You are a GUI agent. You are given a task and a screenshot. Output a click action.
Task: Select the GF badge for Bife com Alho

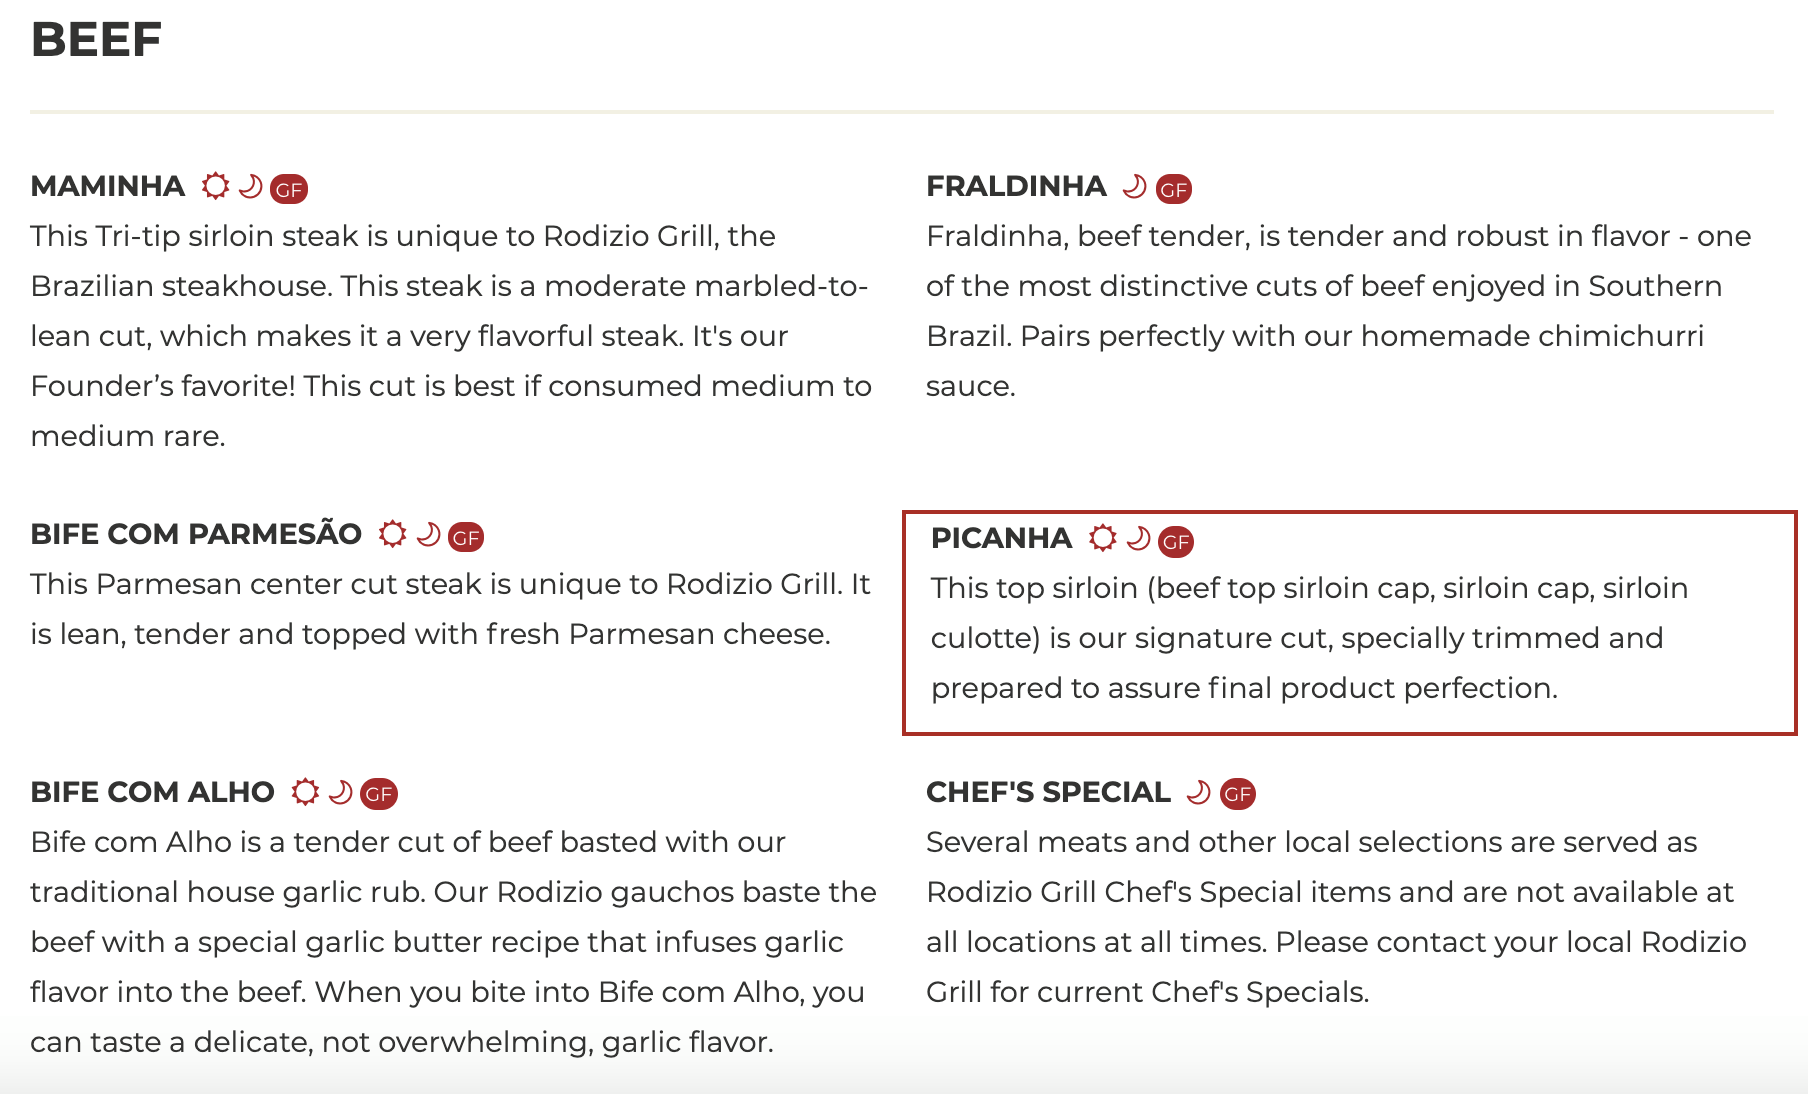pyautogui.click(x=379, y=794)
